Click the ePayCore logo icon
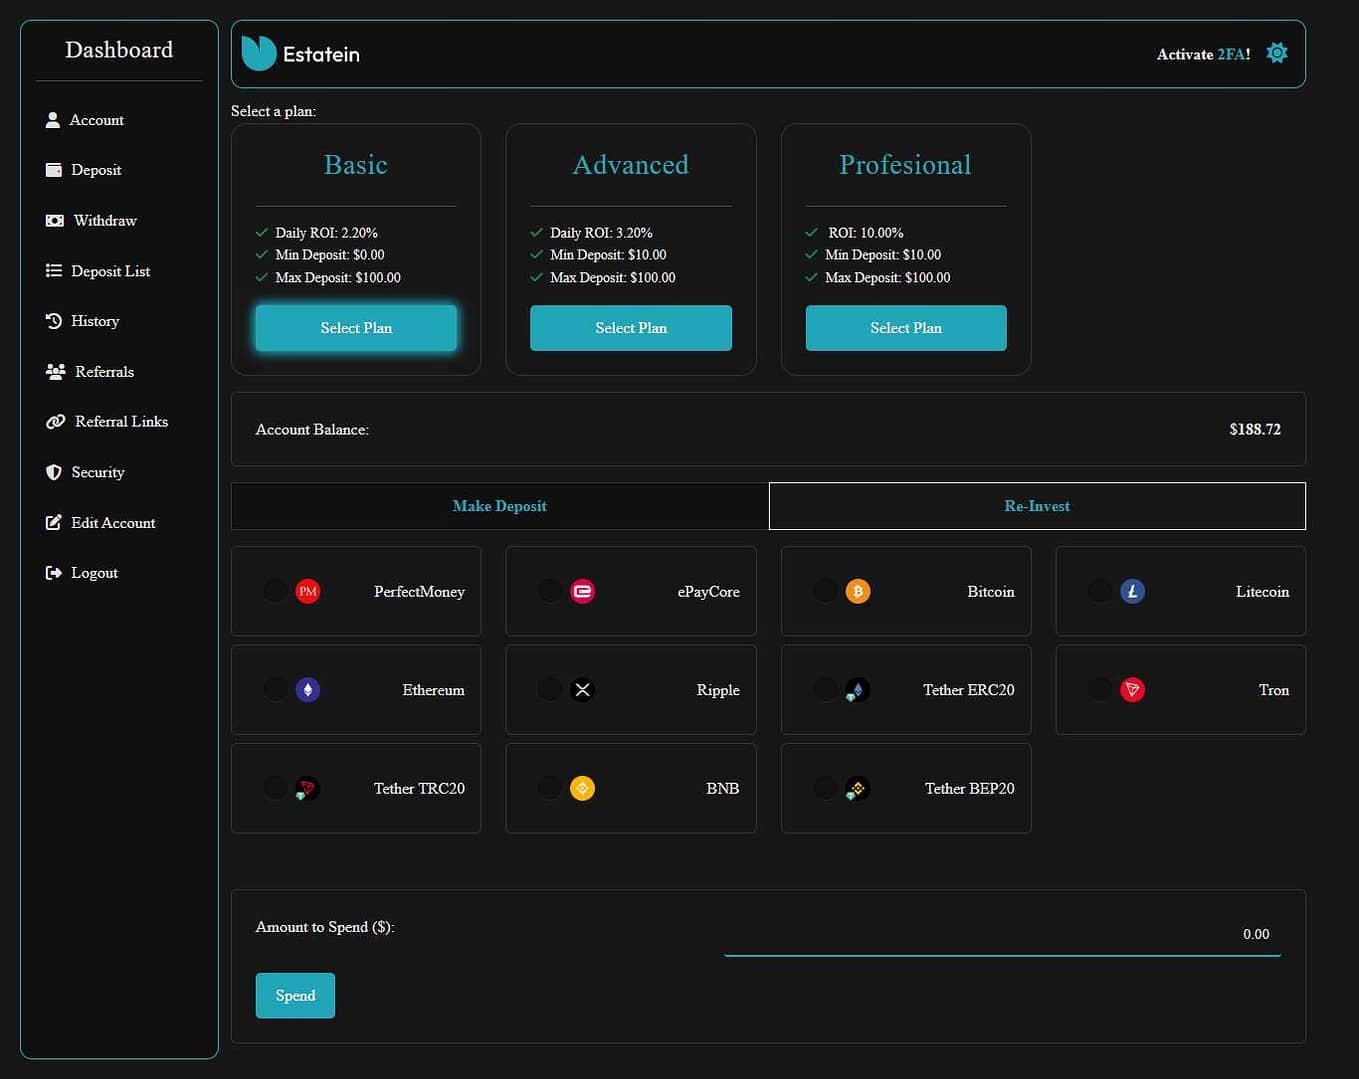 click(x=583, y=591)
